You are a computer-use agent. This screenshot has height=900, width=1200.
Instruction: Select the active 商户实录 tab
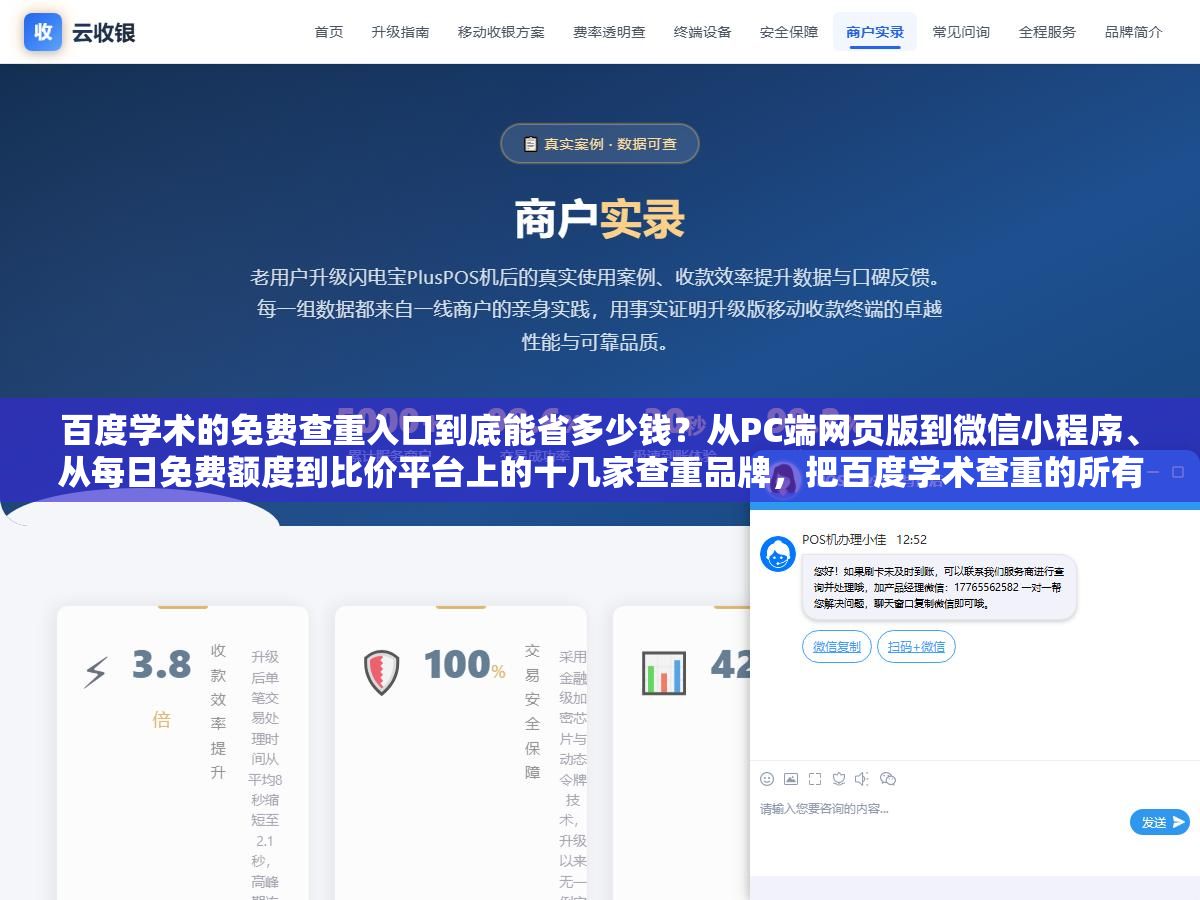875,32
